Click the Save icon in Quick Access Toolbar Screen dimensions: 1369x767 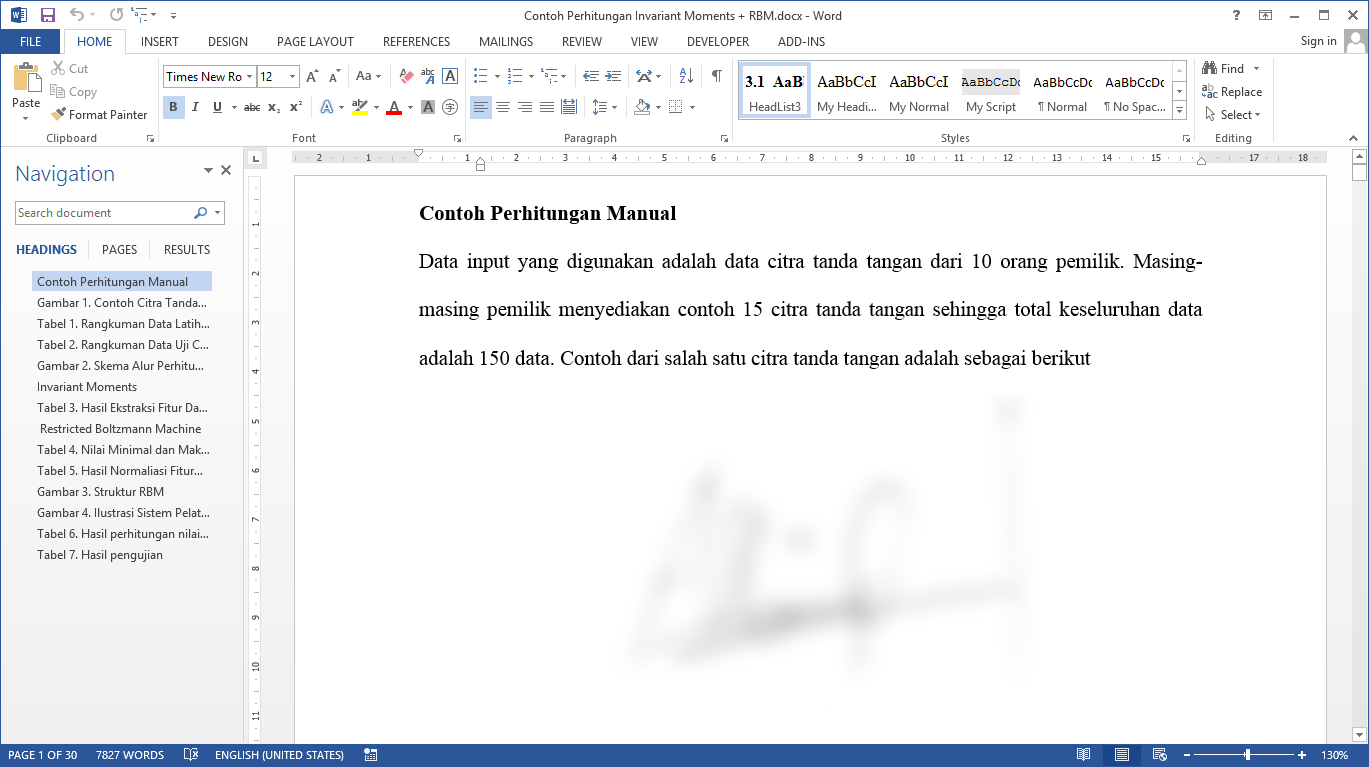point(47,15)
